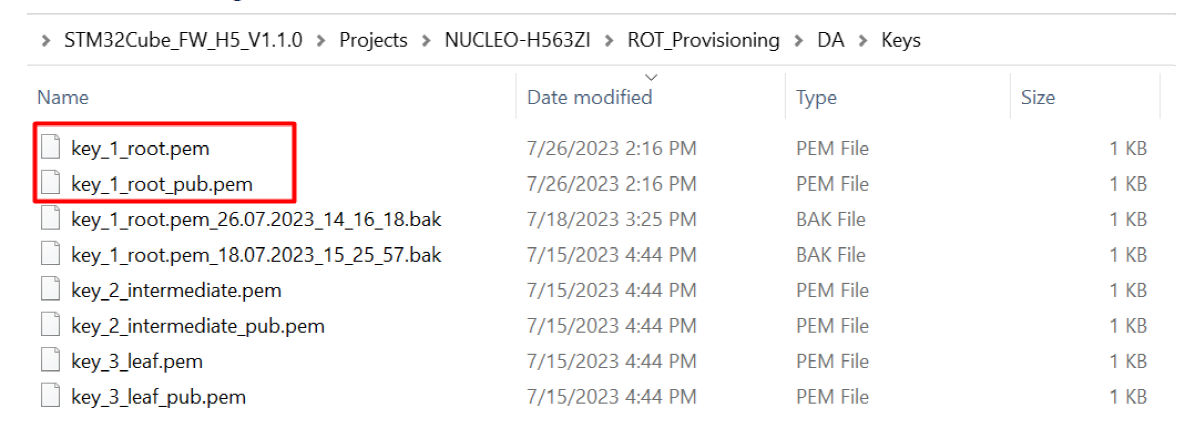Click file icon of key_1_root.pem_18.07.2023_15_25_57.bak

[50, 254]
